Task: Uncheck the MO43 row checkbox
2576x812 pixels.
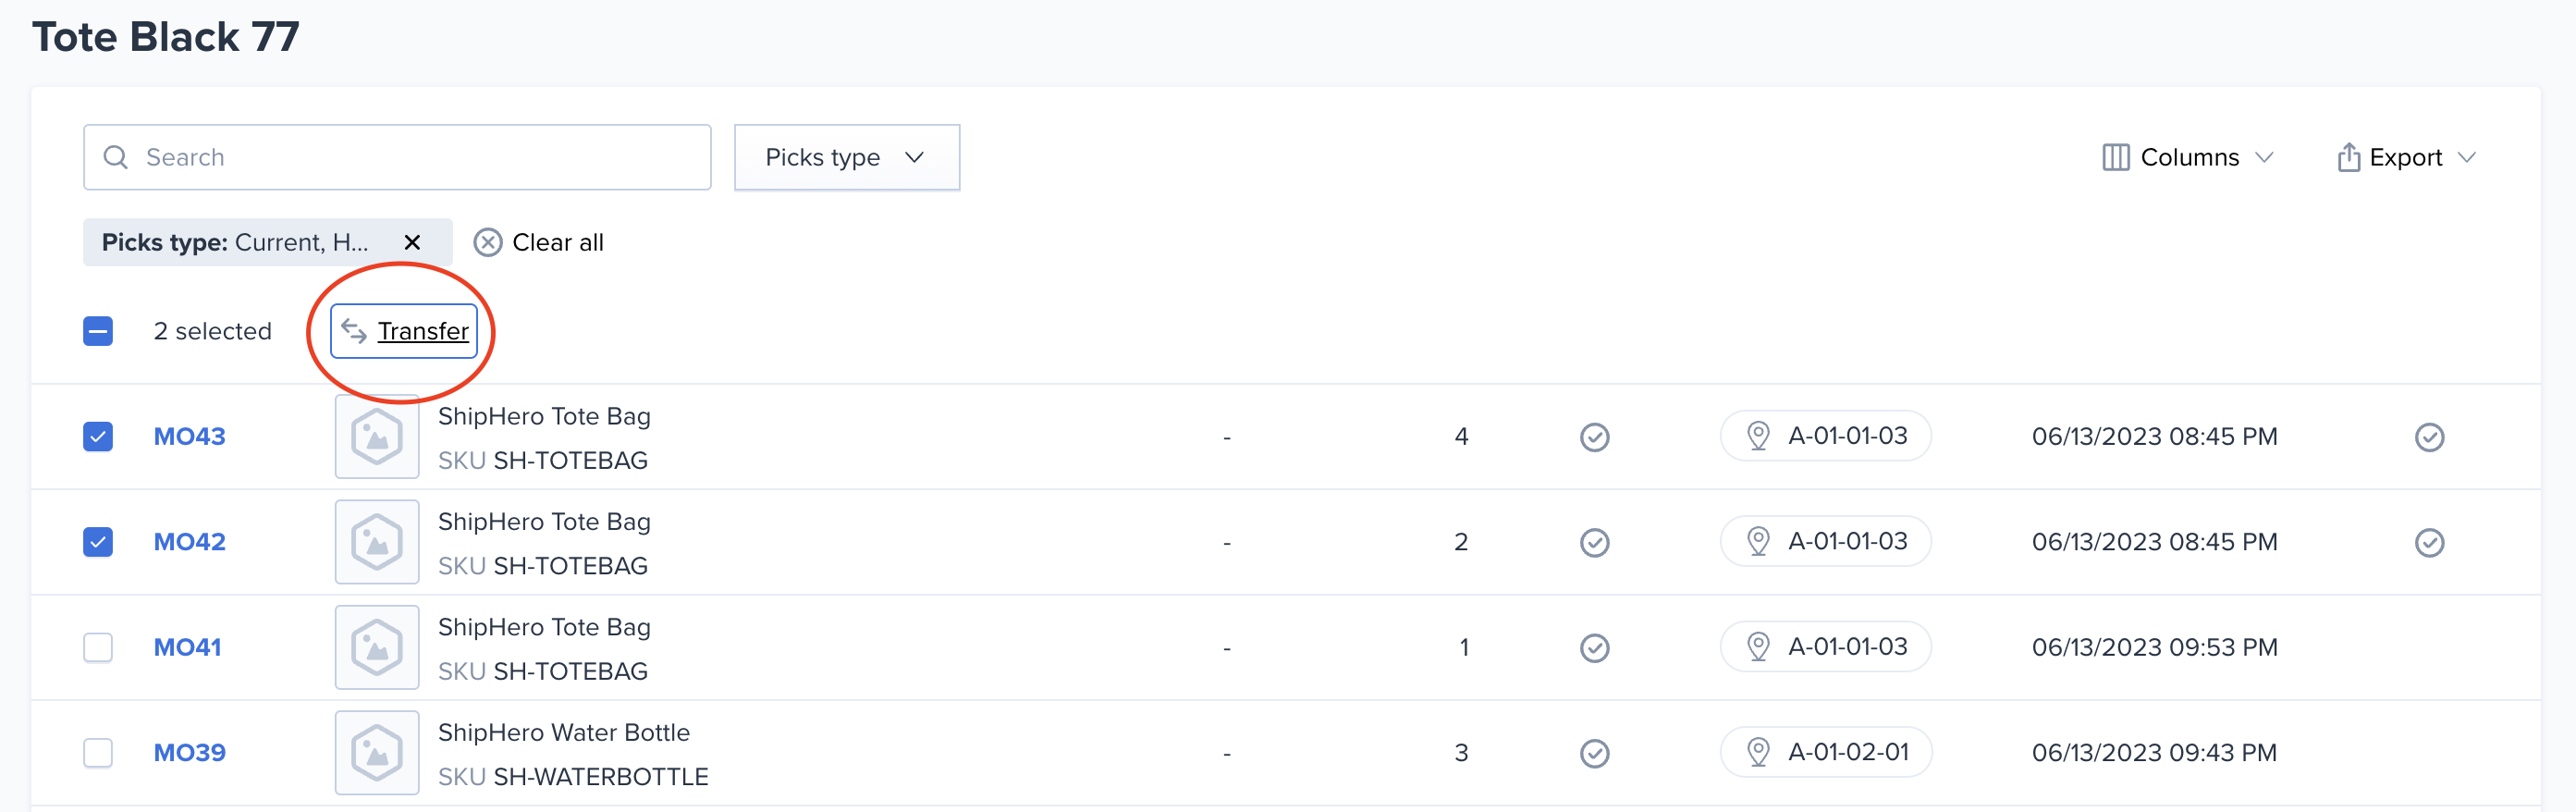Action: pyautogui.click(x=98, y=437)
